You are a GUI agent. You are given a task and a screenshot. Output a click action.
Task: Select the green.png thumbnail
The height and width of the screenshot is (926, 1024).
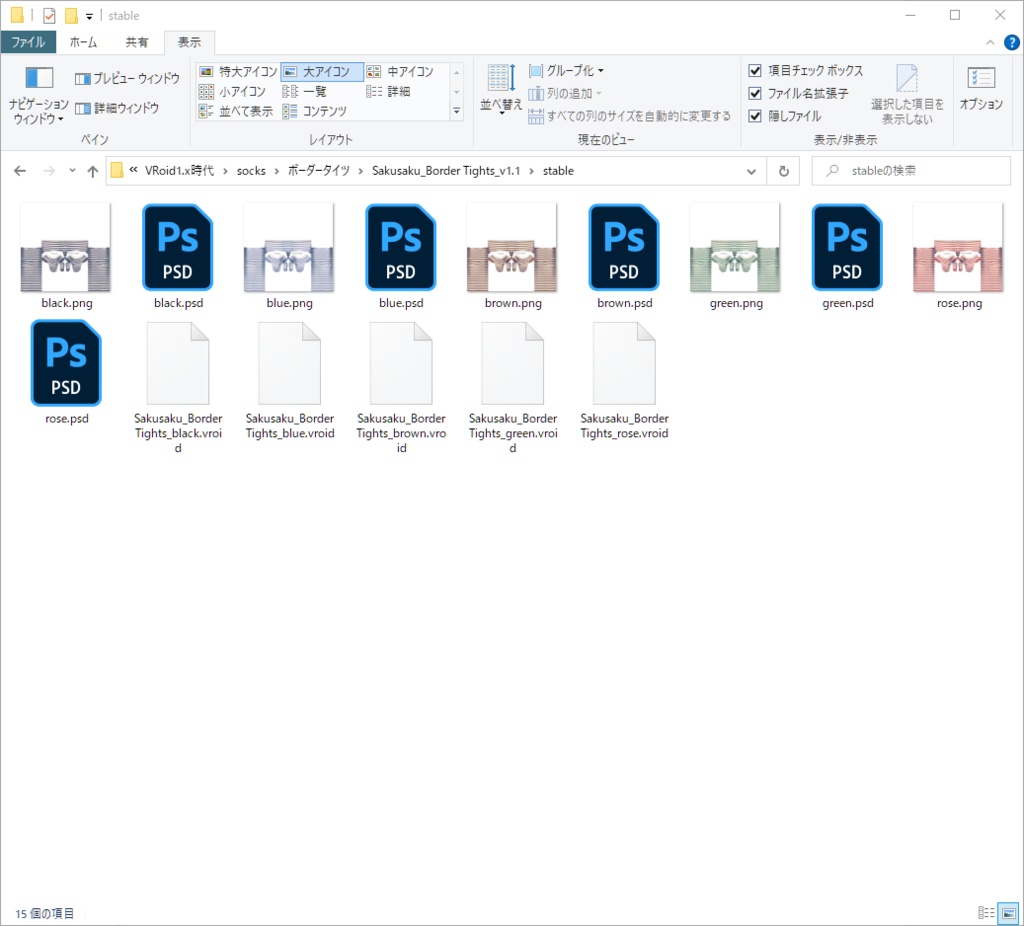(x=735, y=247)
